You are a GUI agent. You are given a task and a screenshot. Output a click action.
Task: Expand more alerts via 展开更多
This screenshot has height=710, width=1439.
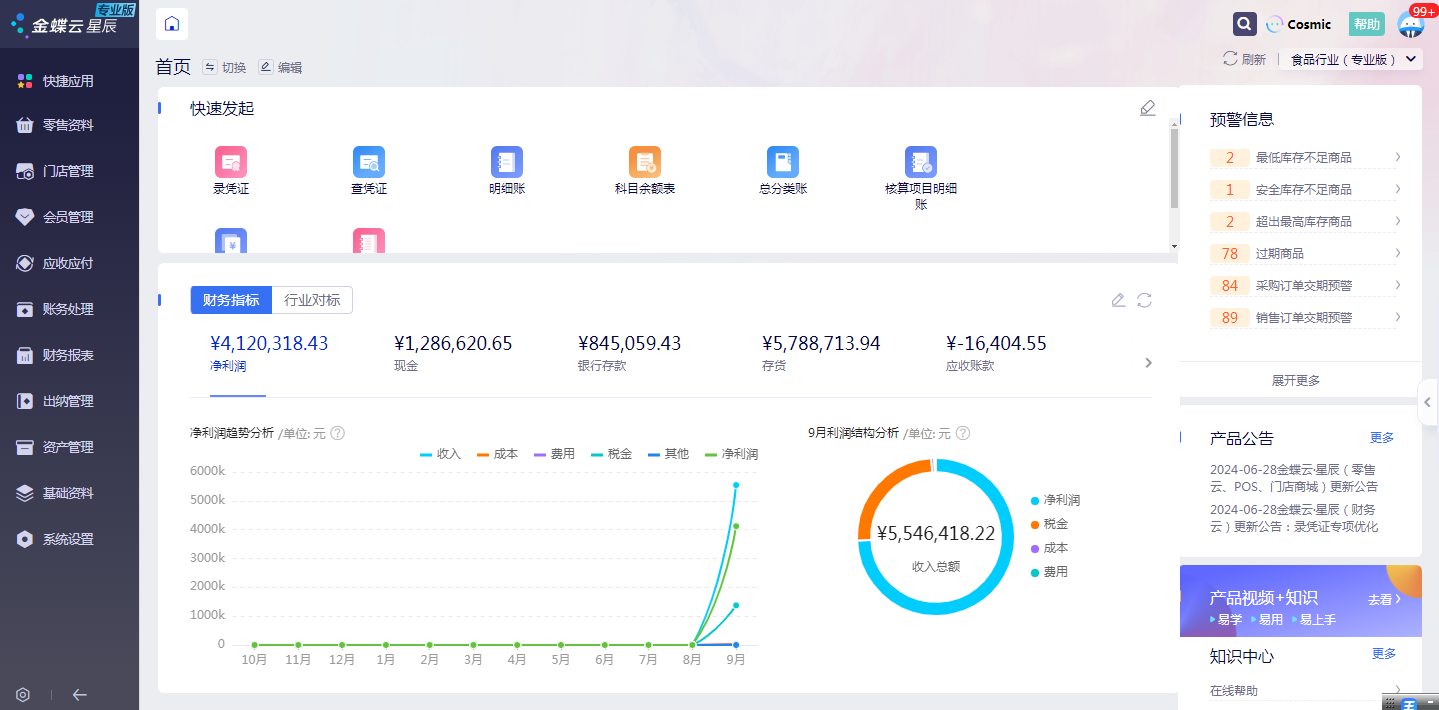pyautogui.click(x=1296, y=381)
